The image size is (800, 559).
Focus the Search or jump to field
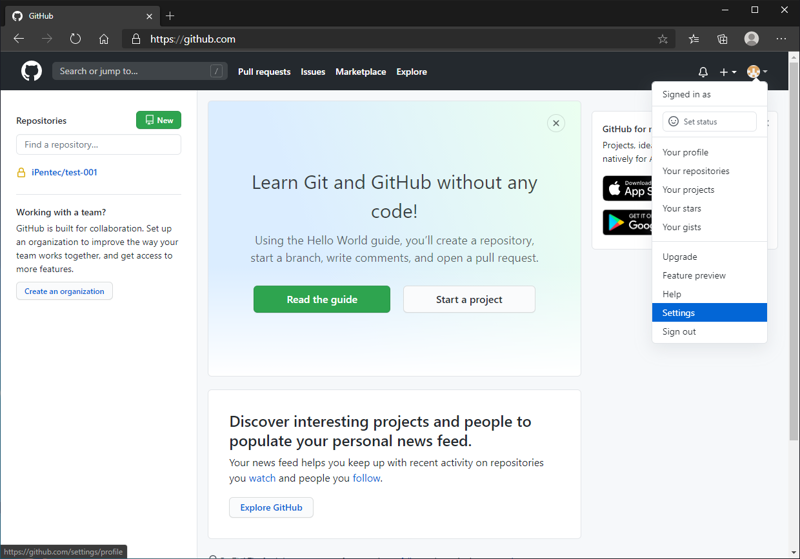coord(139,71)
